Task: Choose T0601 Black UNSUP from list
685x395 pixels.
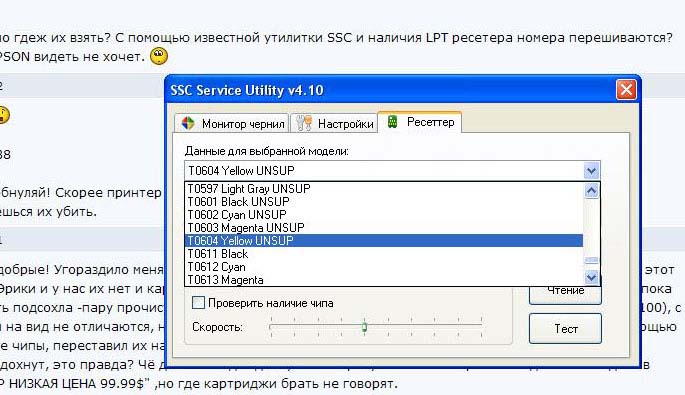Action: pyautogui.click(x=384, y=201)
